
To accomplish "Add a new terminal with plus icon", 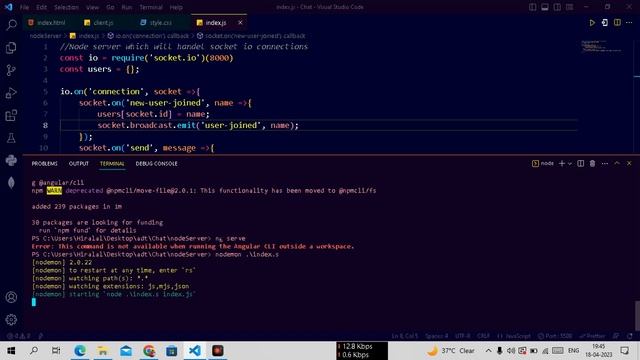I will pos(562,163).
